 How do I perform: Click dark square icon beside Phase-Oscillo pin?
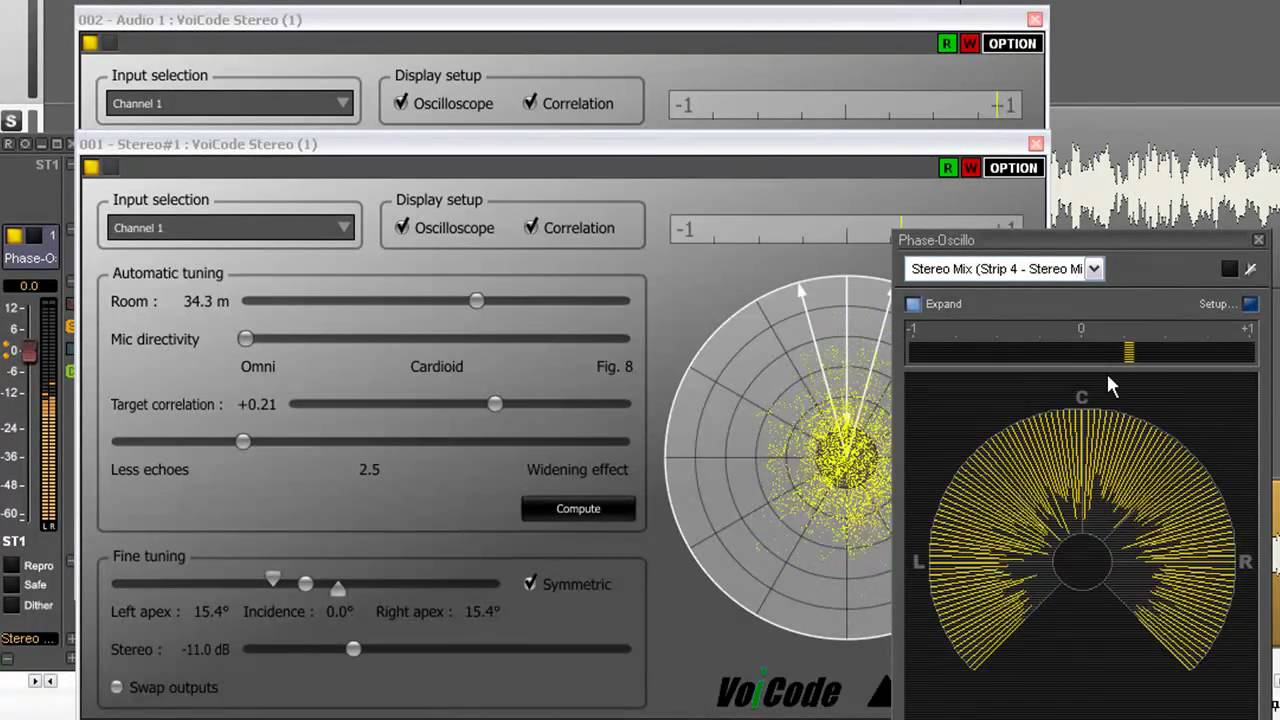pos(1229,269)
